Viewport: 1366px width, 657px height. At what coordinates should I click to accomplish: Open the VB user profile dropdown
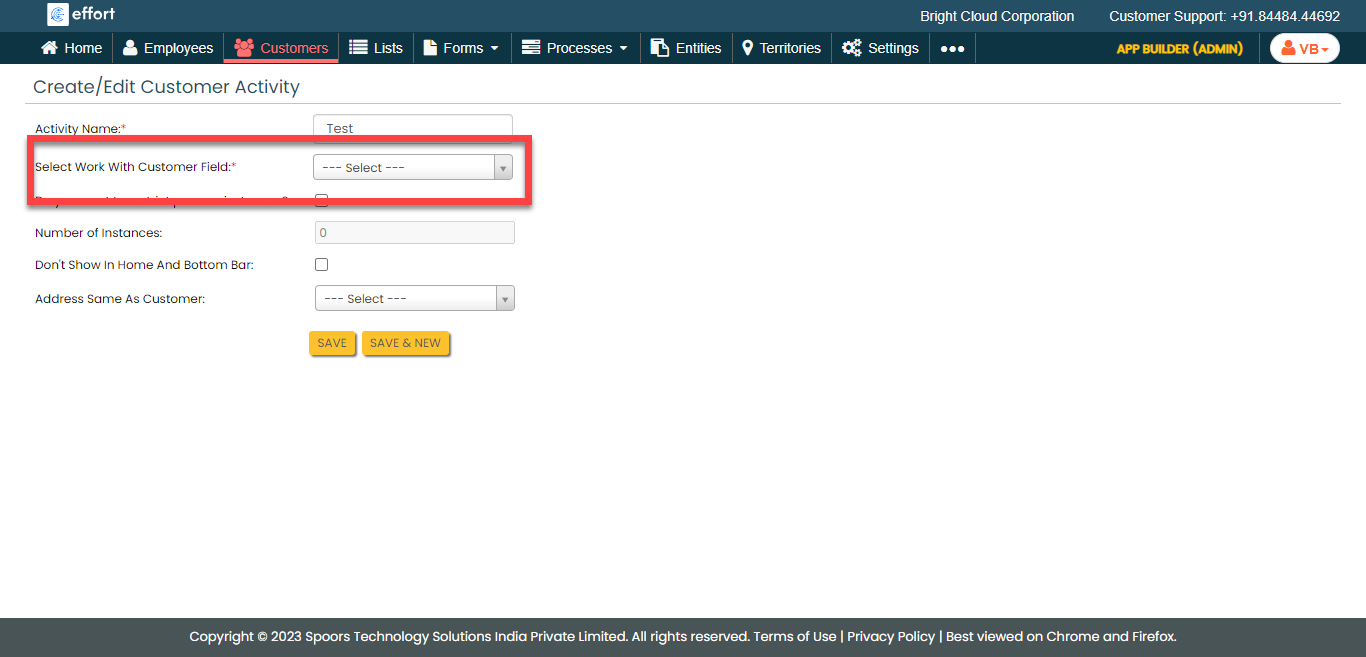[1304, 48]
